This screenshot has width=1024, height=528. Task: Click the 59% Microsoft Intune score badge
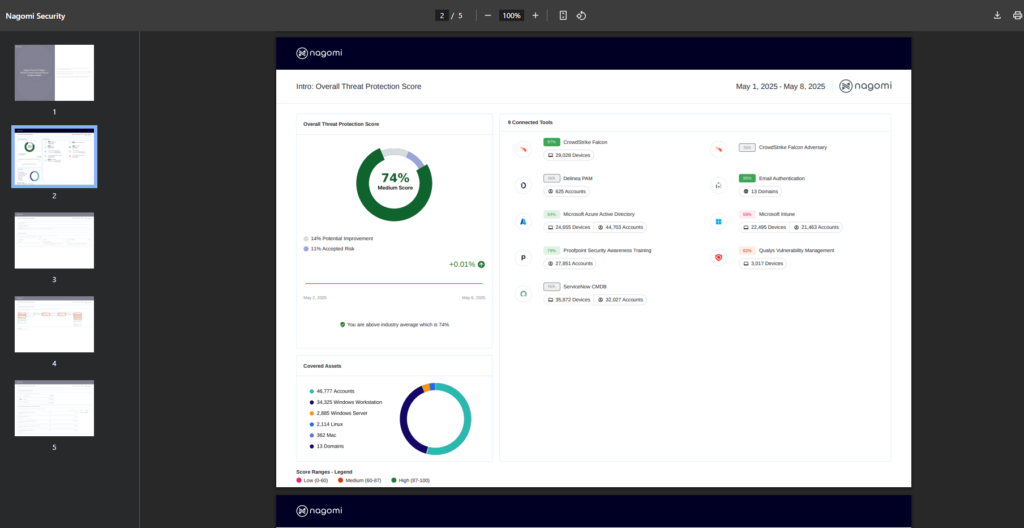click(x=746, y=214)
